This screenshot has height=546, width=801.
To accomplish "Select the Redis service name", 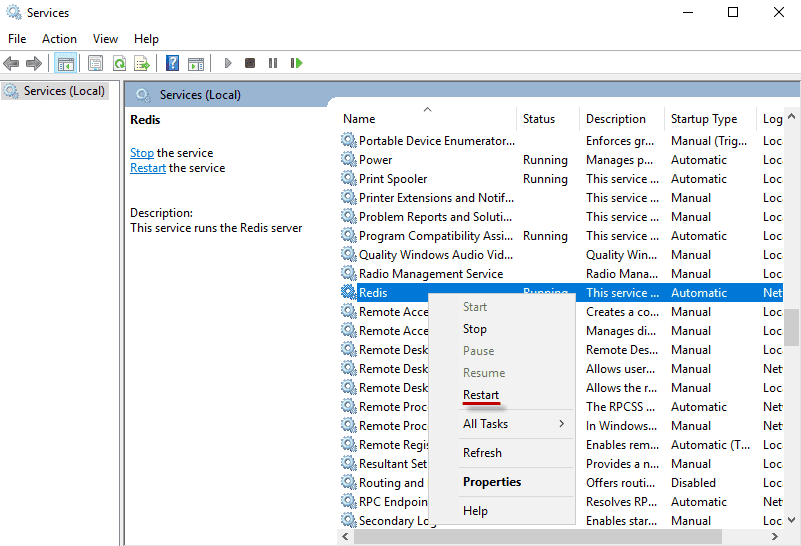I will (x=373, y=293).
